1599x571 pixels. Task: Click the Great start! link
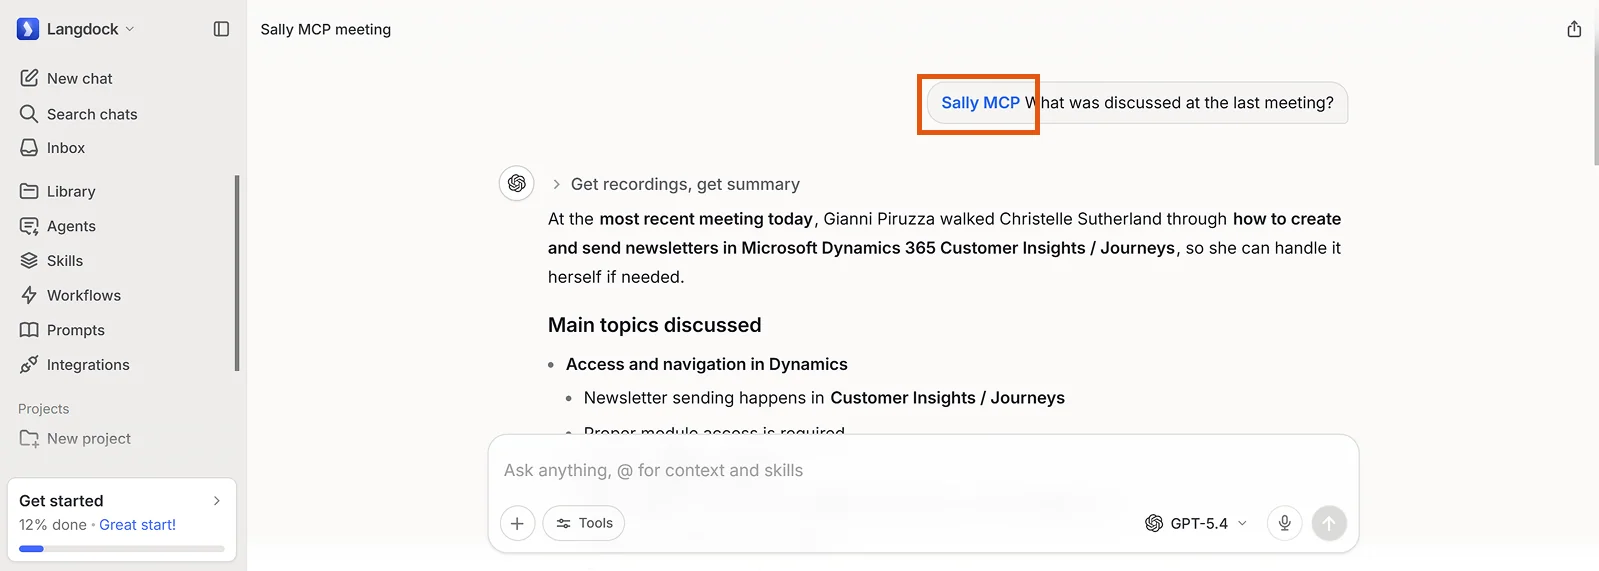coord(137,525)
